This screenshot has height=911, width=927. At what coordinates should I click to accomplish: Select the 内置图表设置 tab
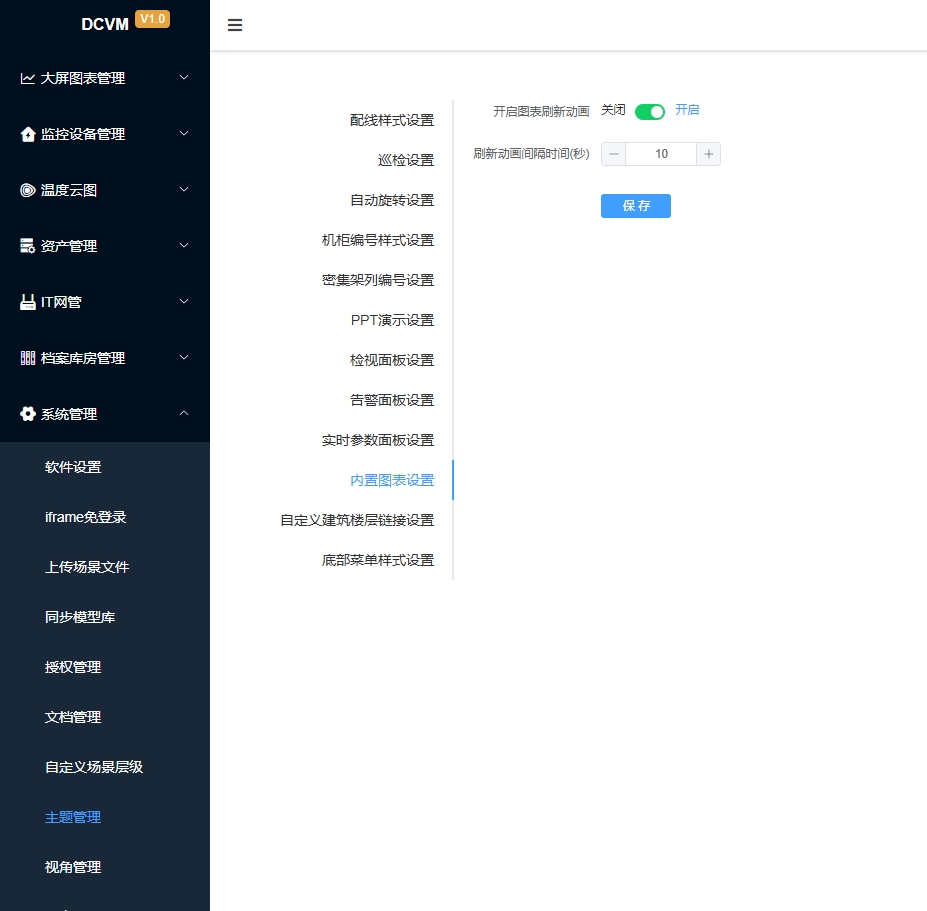(392, 480)
